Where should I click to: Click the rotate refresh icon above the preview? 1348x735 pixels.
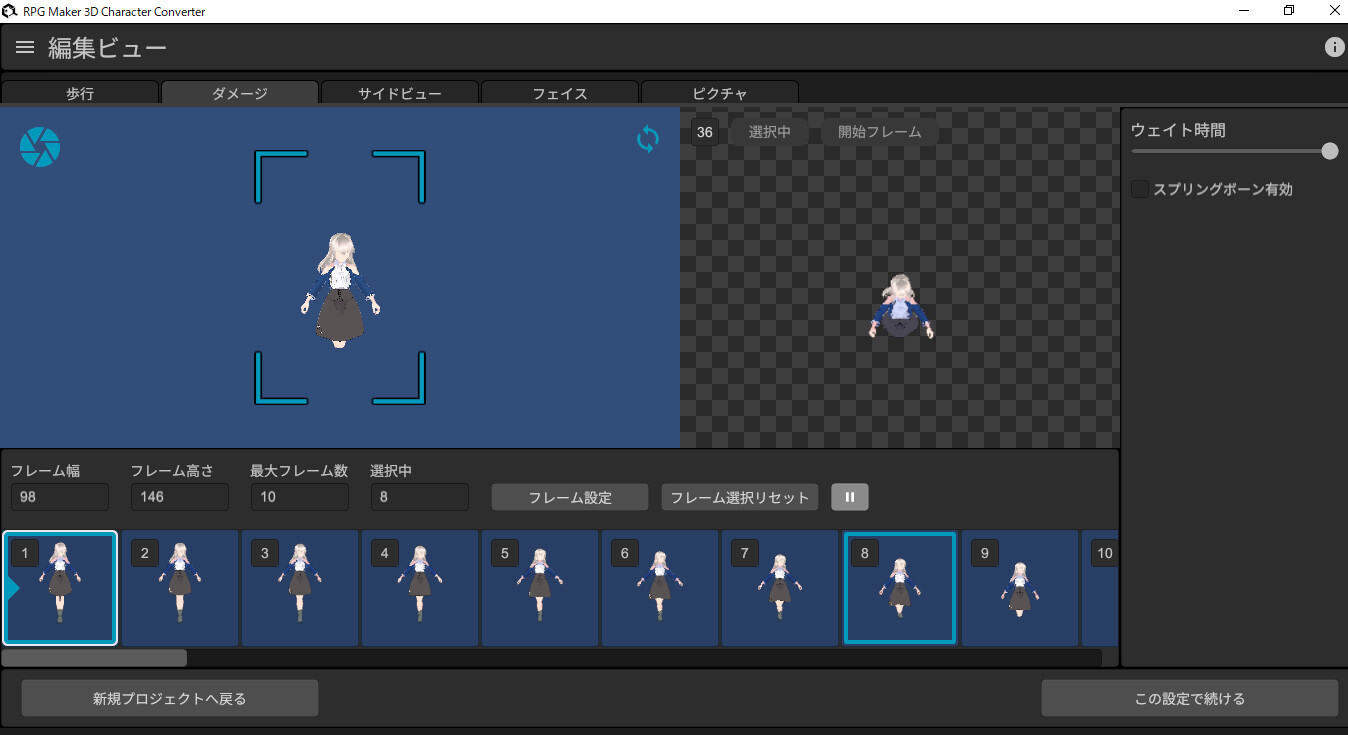[647, 139]
